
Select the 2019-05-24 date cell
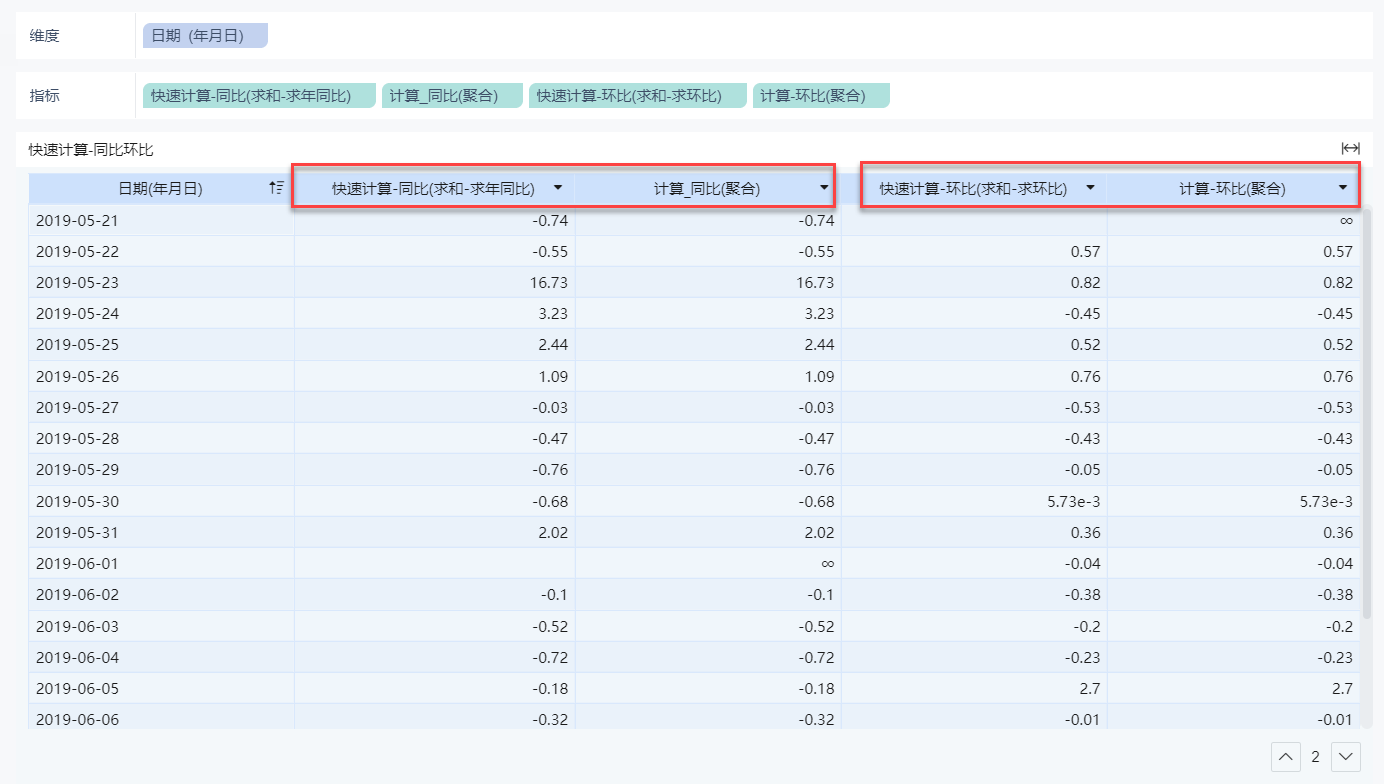coord(162,313)
